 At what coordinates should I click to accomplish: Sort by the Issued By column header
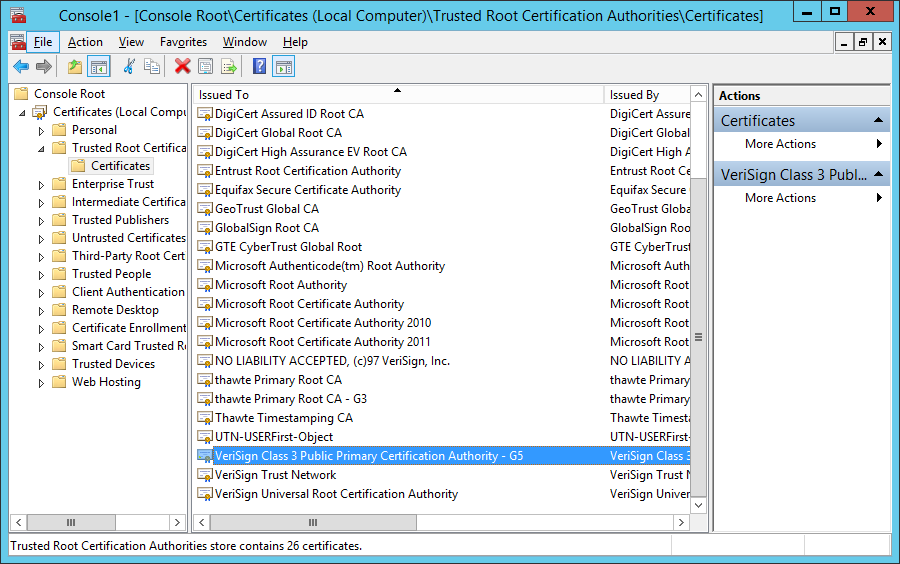647,95
